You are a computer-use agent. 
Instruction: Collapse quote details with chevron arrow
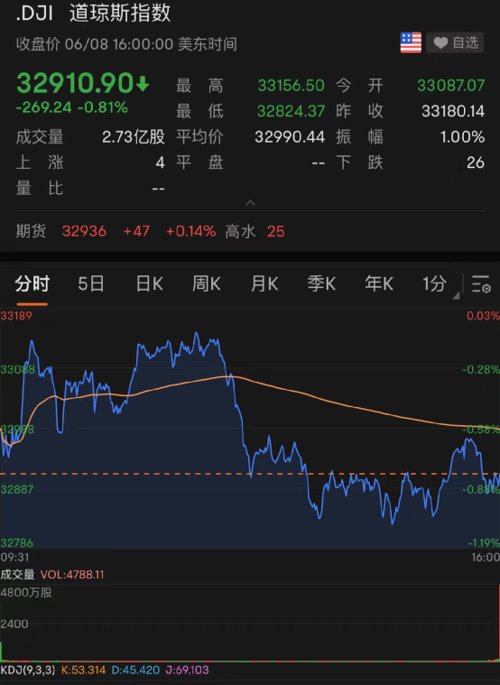(250, 203)
